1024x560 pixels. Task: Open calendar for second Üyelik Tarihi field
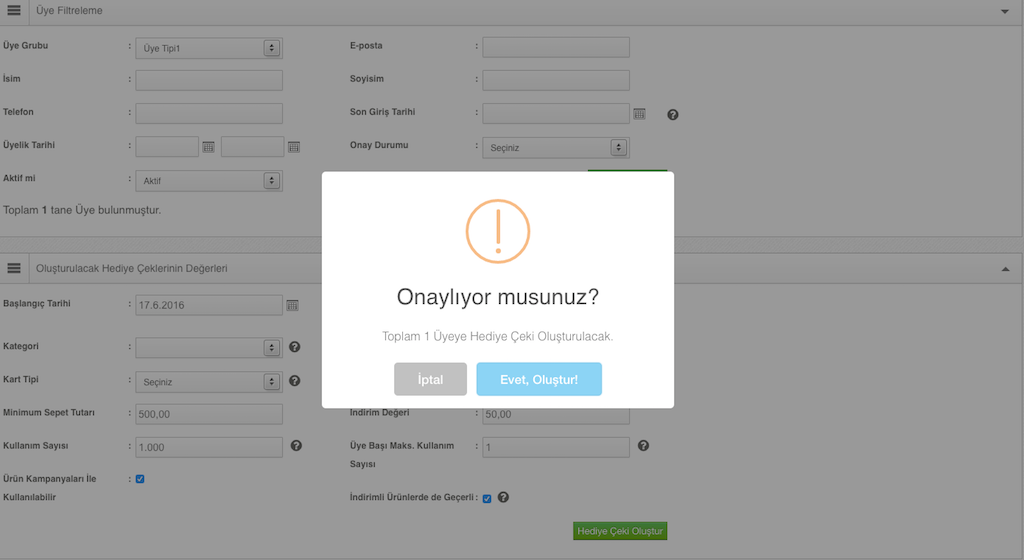click(x=294, y=148)
